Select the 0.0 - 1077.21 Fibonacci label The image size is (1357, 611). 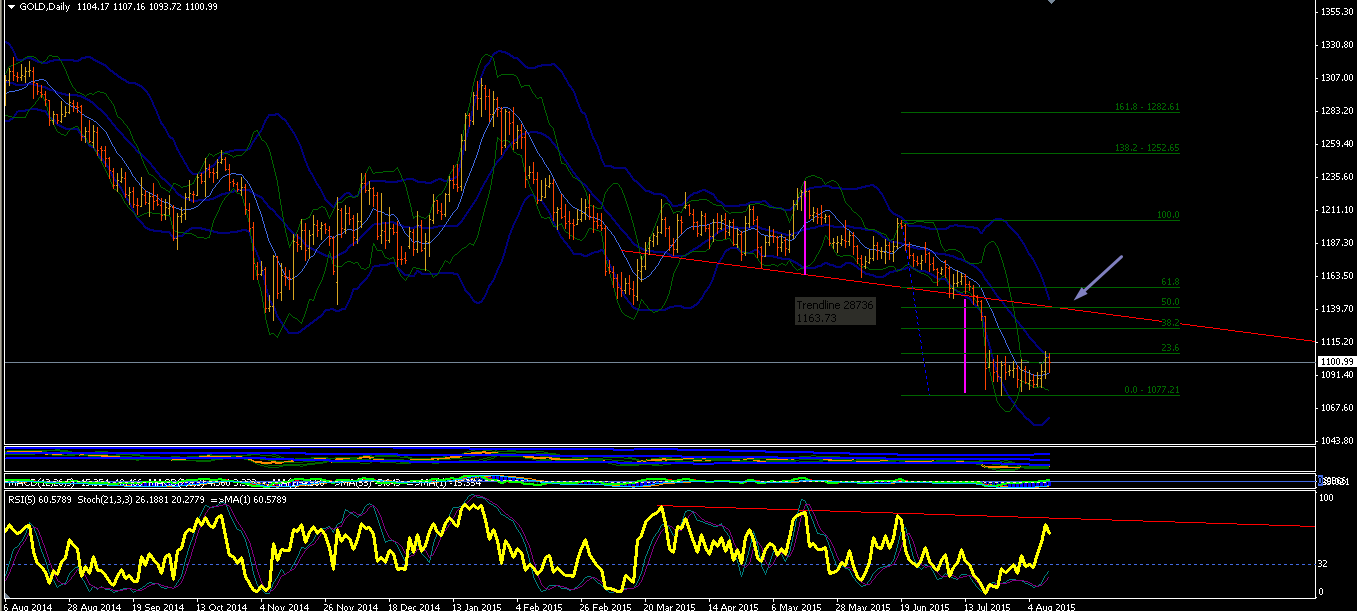click(1153, 390)
